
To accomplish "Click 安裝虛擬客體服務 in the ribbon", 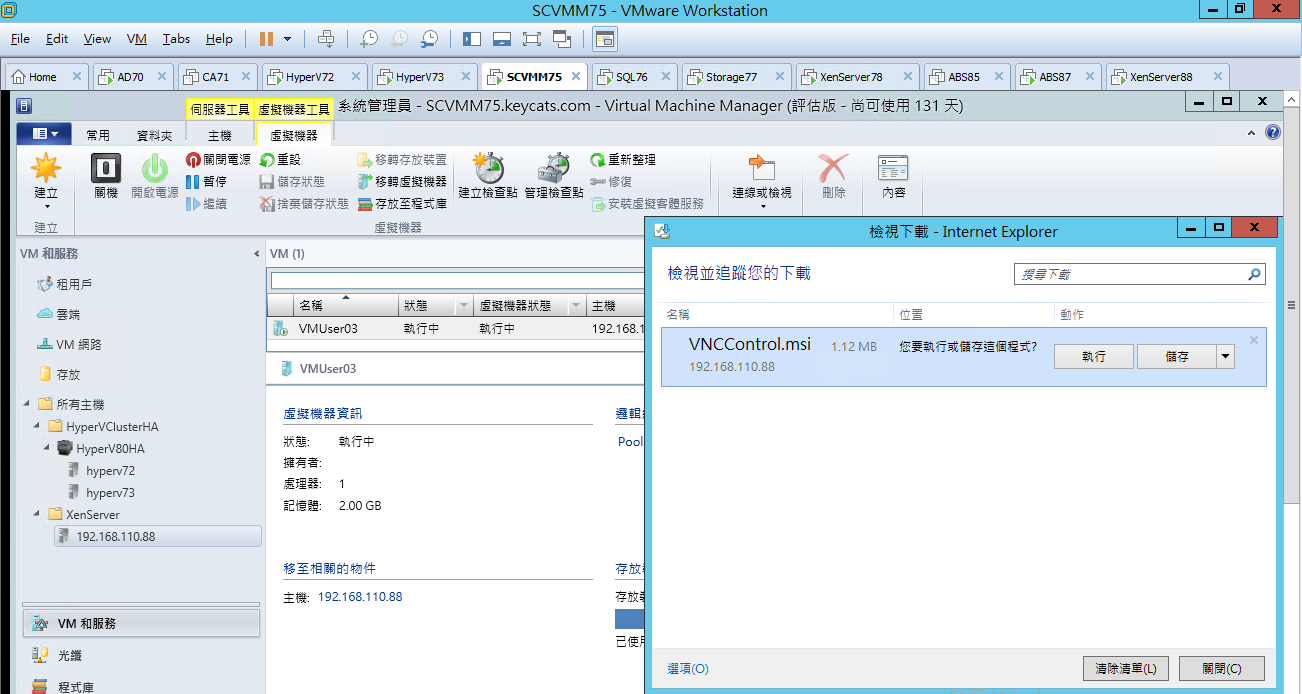I will 647,204.
